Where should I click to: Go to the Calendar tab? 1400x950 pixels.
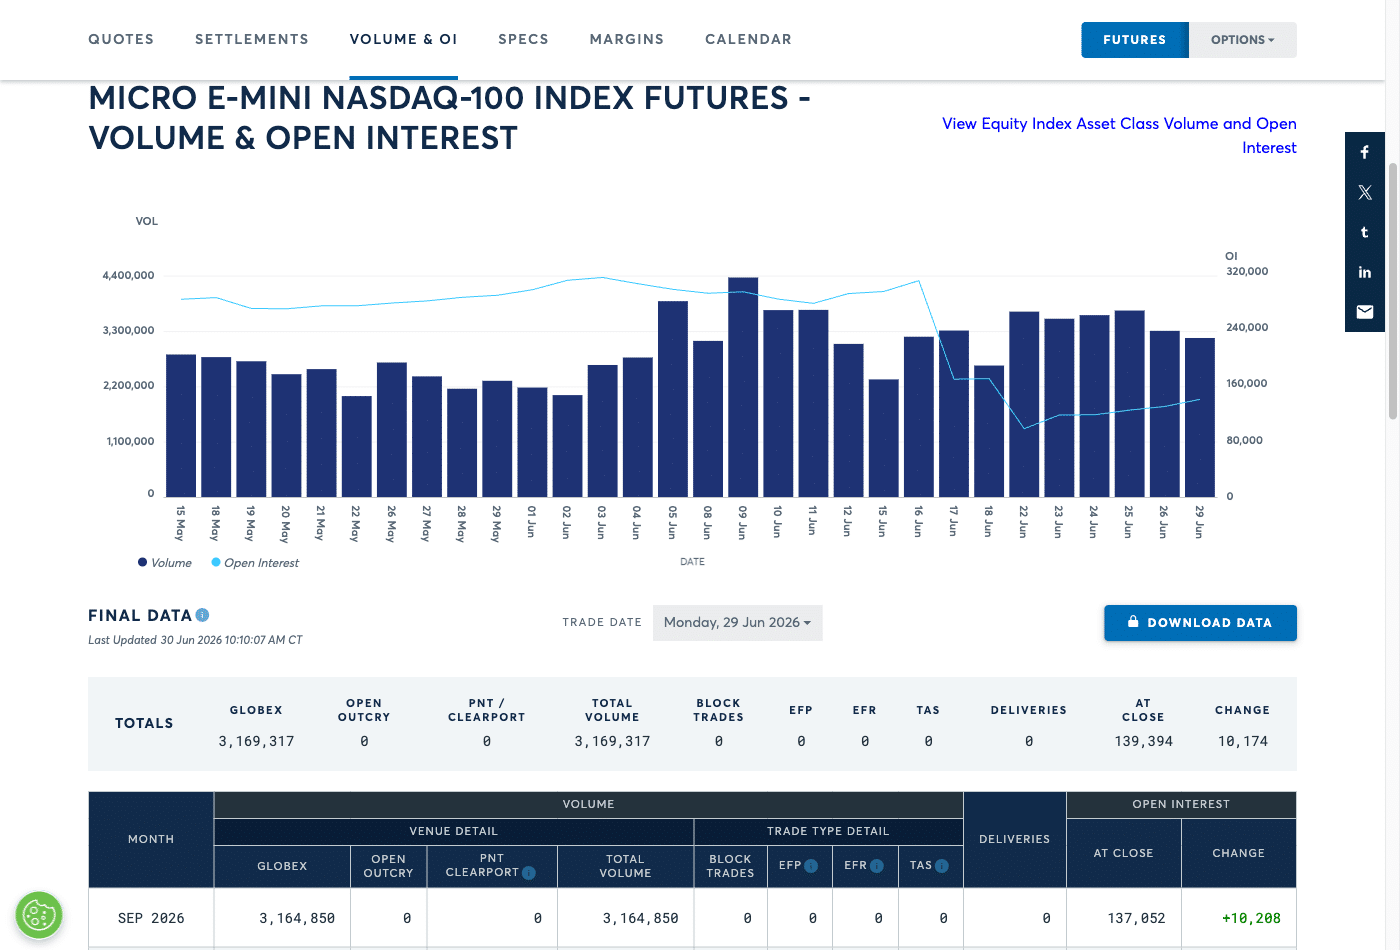(x=748, y=39)
